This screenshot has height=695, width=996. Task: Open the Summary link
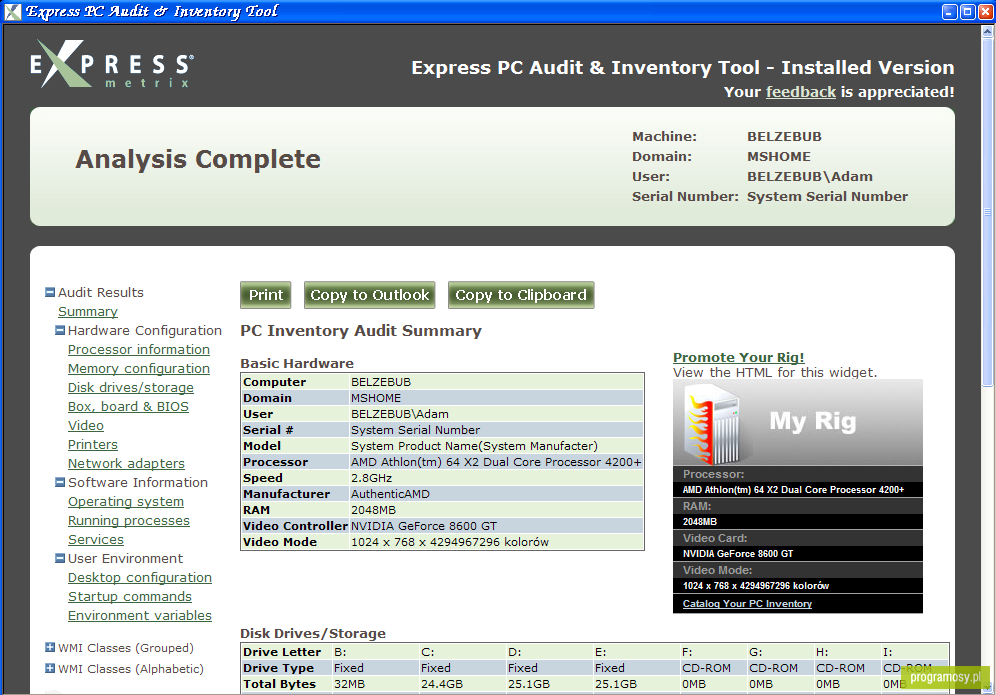pyautogui.click(x=88, y=311)
